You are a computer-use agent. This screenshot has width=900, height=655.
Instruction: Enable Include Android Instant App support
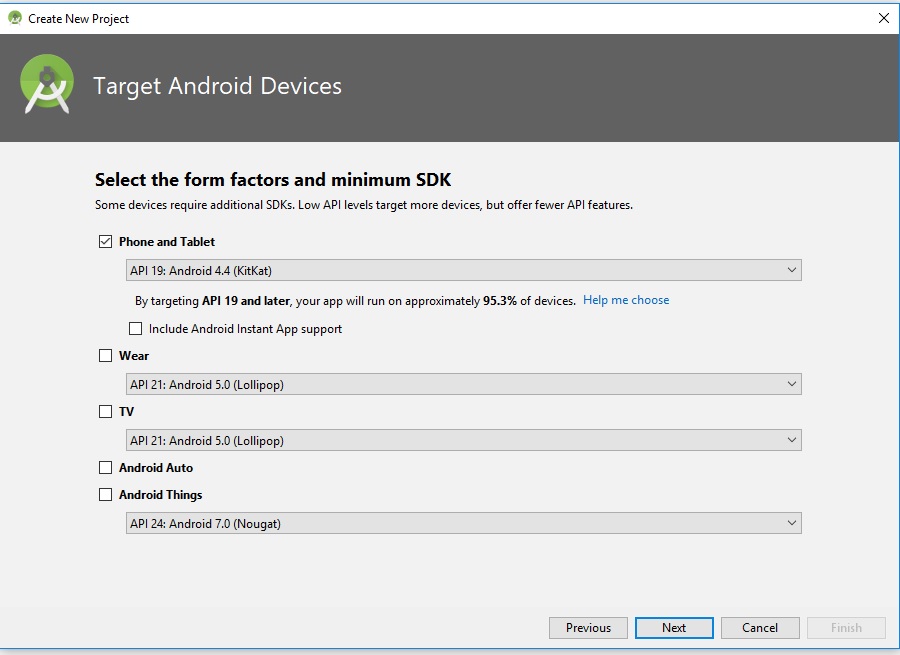pyautogui.click(x=135, y=328)
